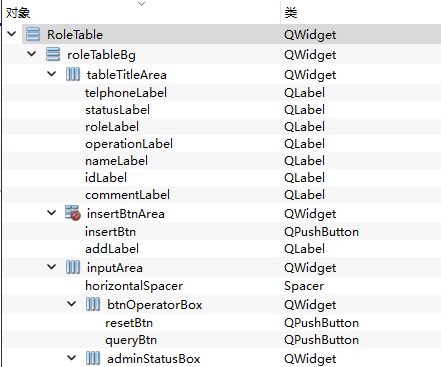Click QLabel class of addLabel

click(x=304, y=249)
